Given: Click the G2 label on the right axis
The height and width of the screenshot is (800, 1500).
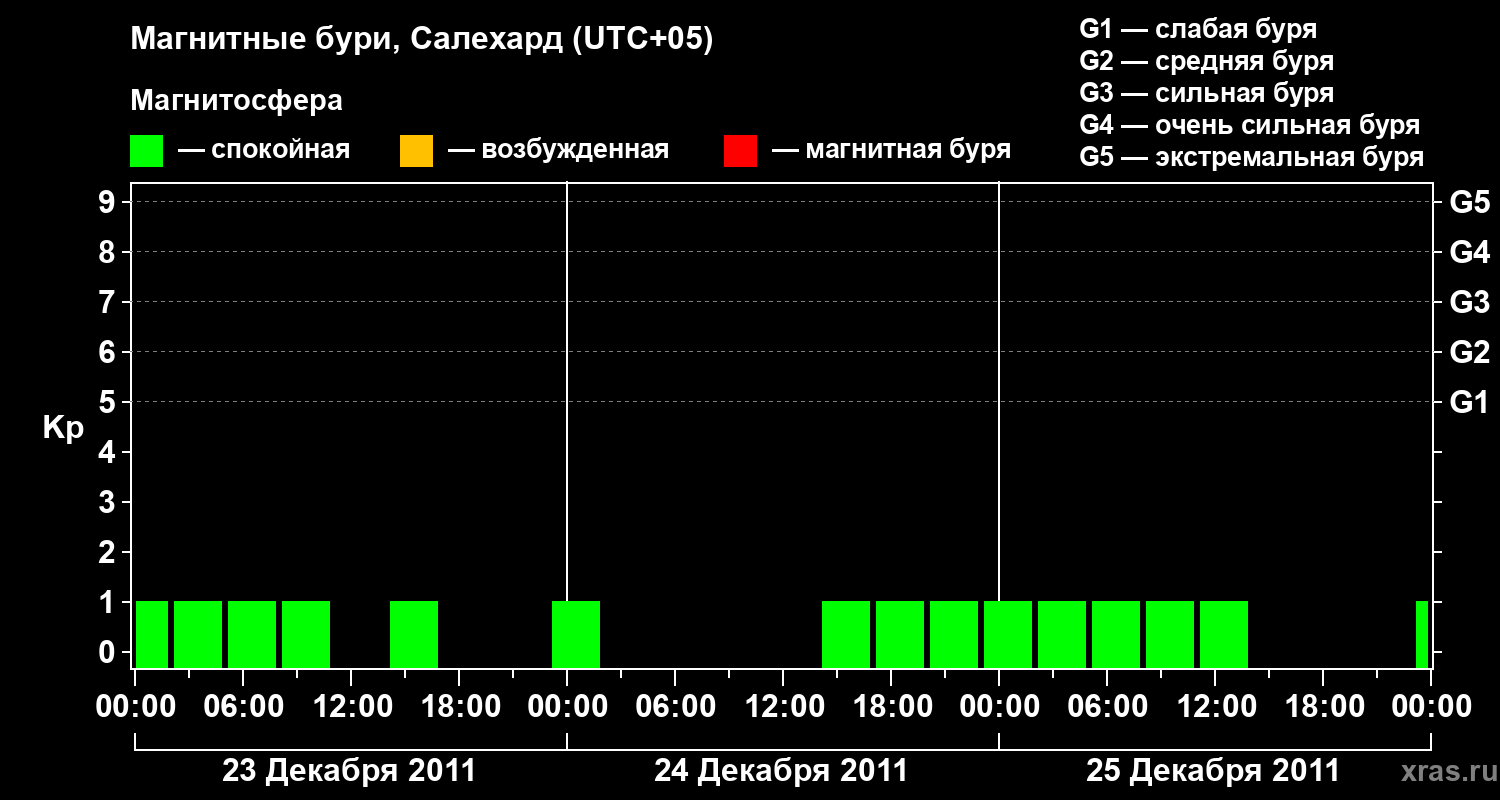Looking at the screenshot, I should 1470,352.
